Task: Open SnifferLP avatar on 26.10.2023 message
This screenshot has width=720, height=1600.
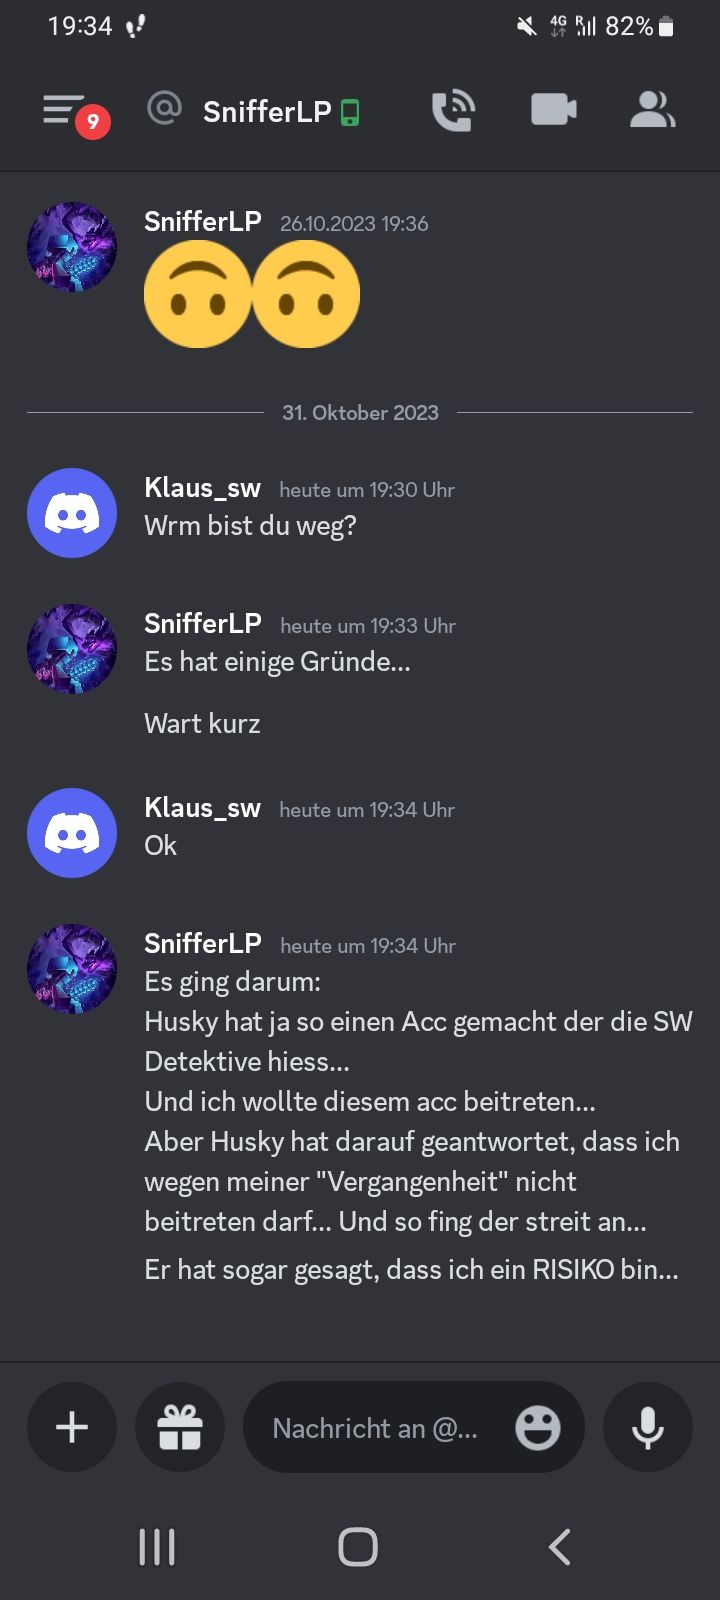Action: pyautogui.click(x=72, y=247)
